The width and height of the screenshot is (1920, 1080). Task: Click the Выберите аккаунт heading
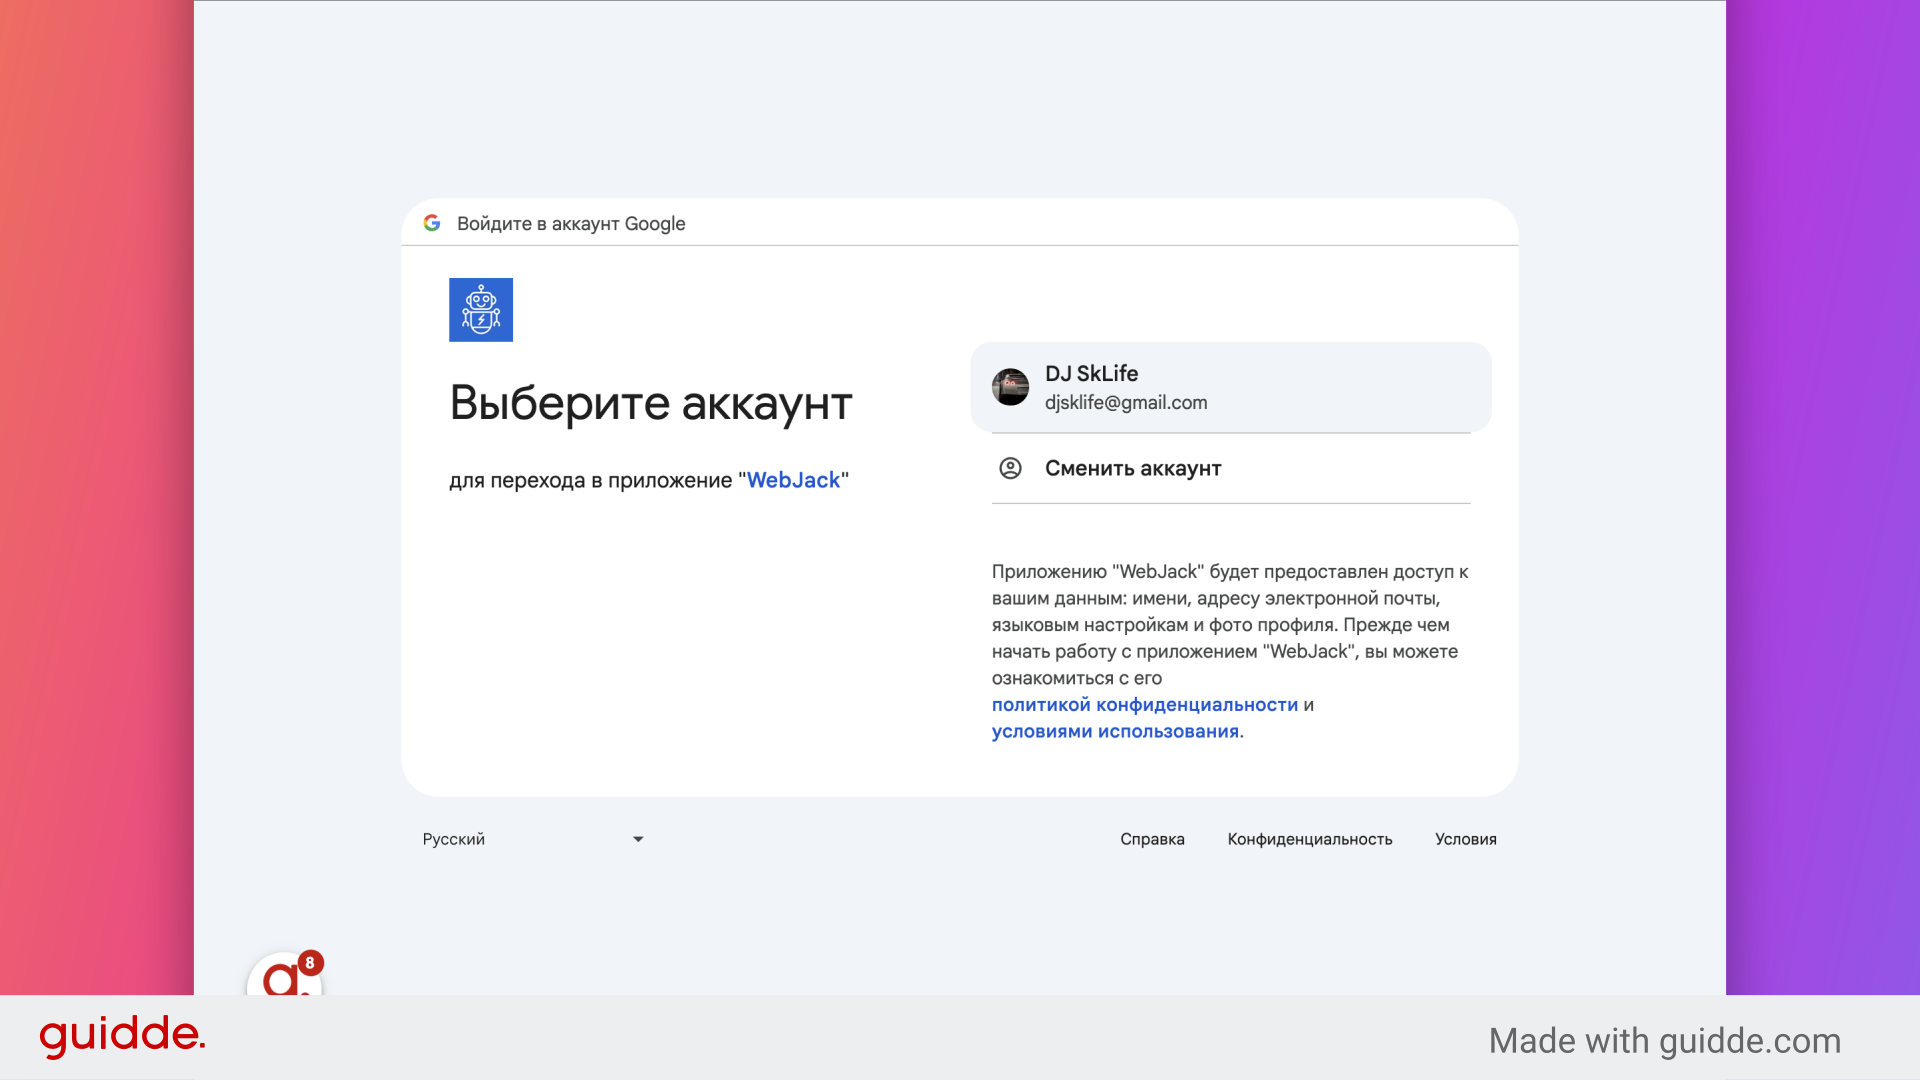(651, 403)
